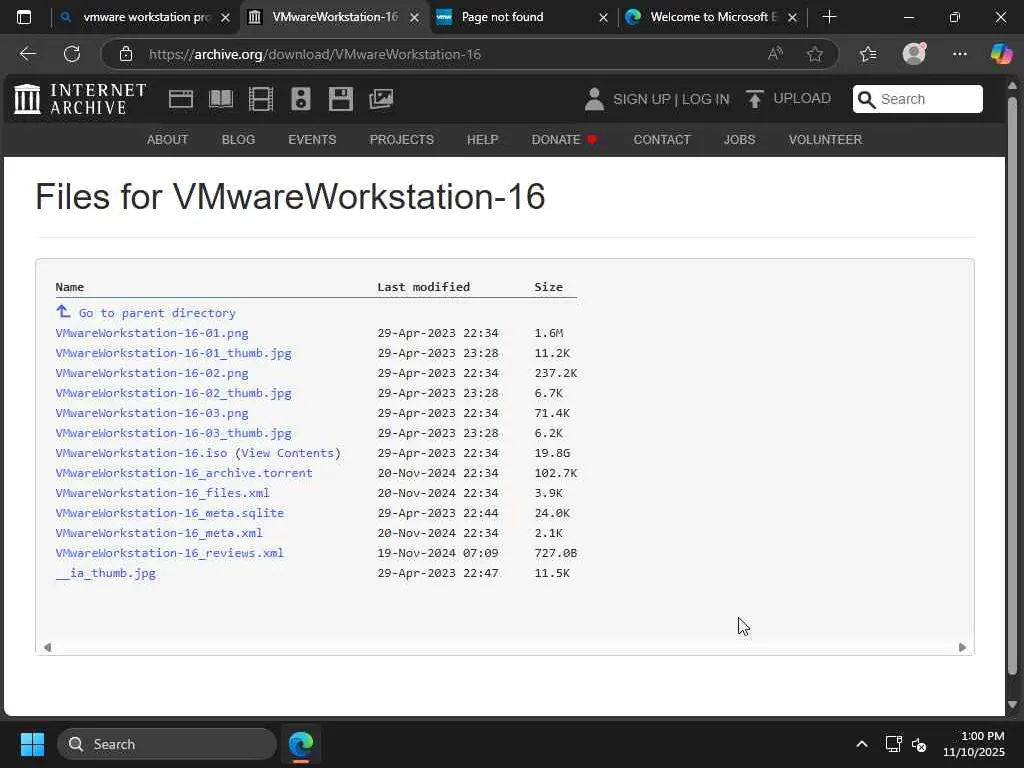The height and width of the screenshot is (768, 1024).
Task: Click View Contents link for the iso
Action: point(288,453)
